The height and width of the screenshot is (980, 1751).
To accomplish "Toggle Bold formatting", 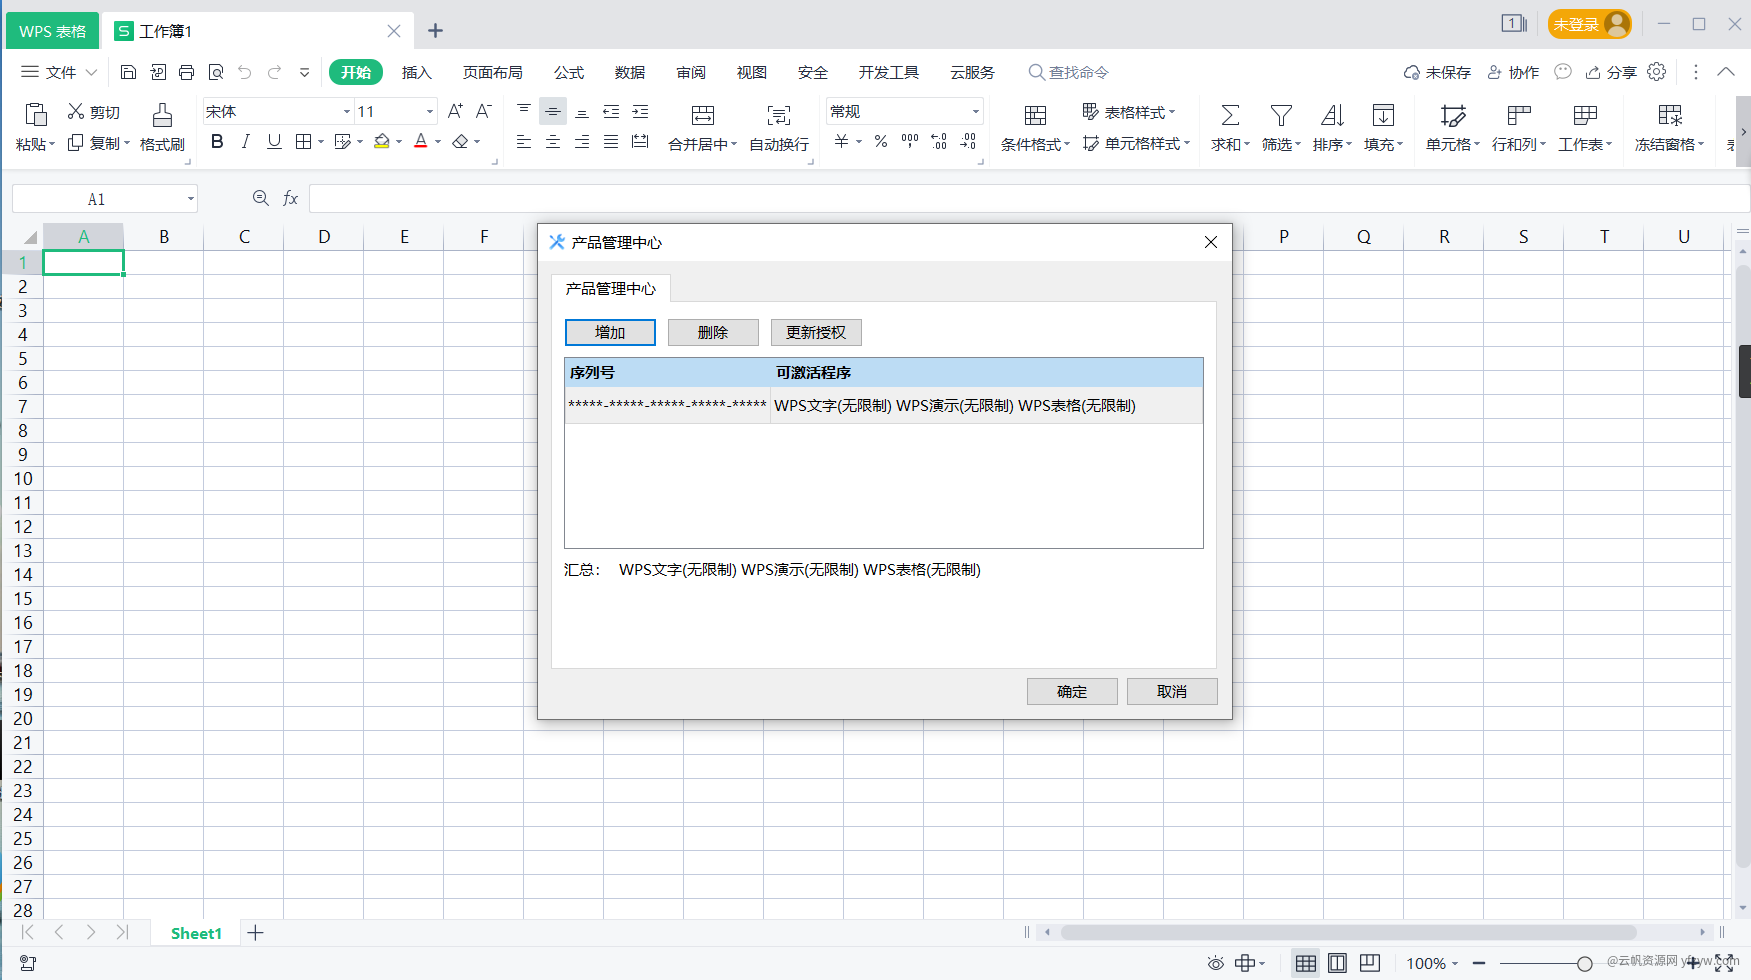I will pos(217,142).
